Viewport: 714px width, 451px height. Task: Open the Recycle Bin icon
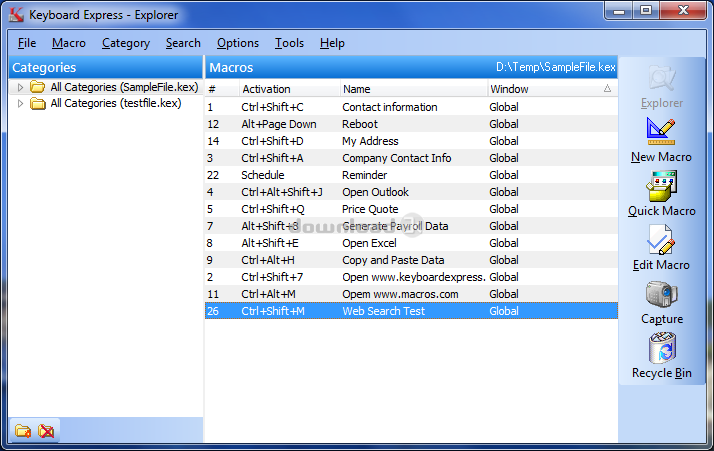(662, 348)
